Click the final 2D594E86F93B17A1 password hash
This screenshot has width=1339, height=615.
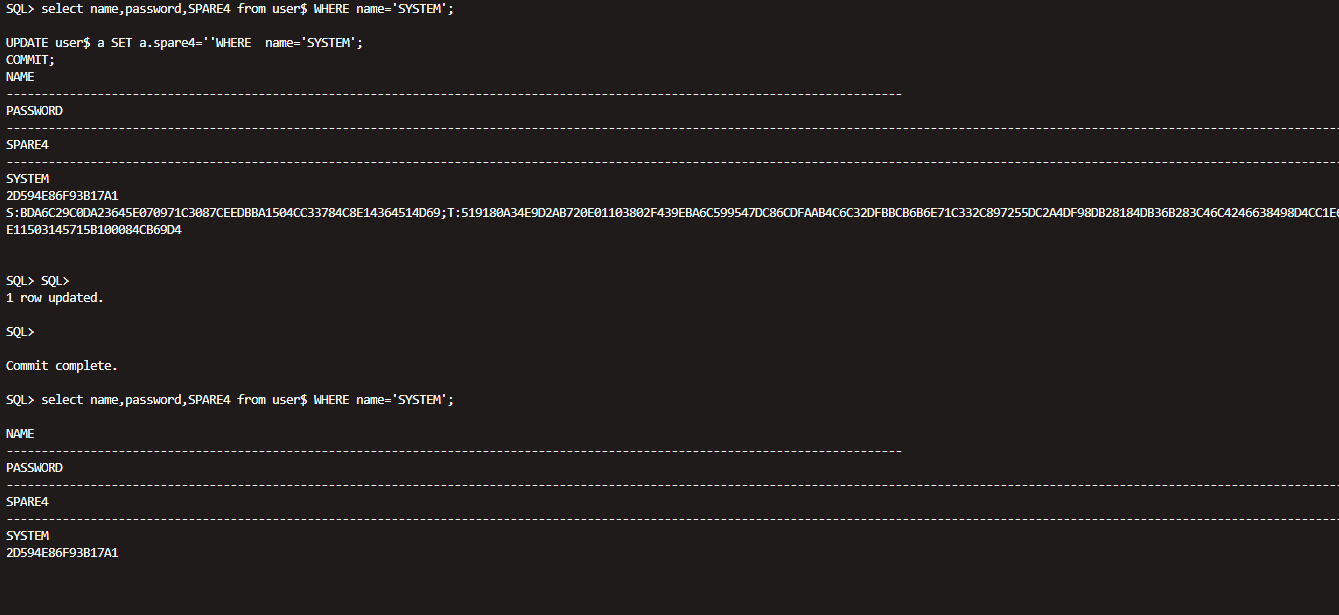click(62, 553)
